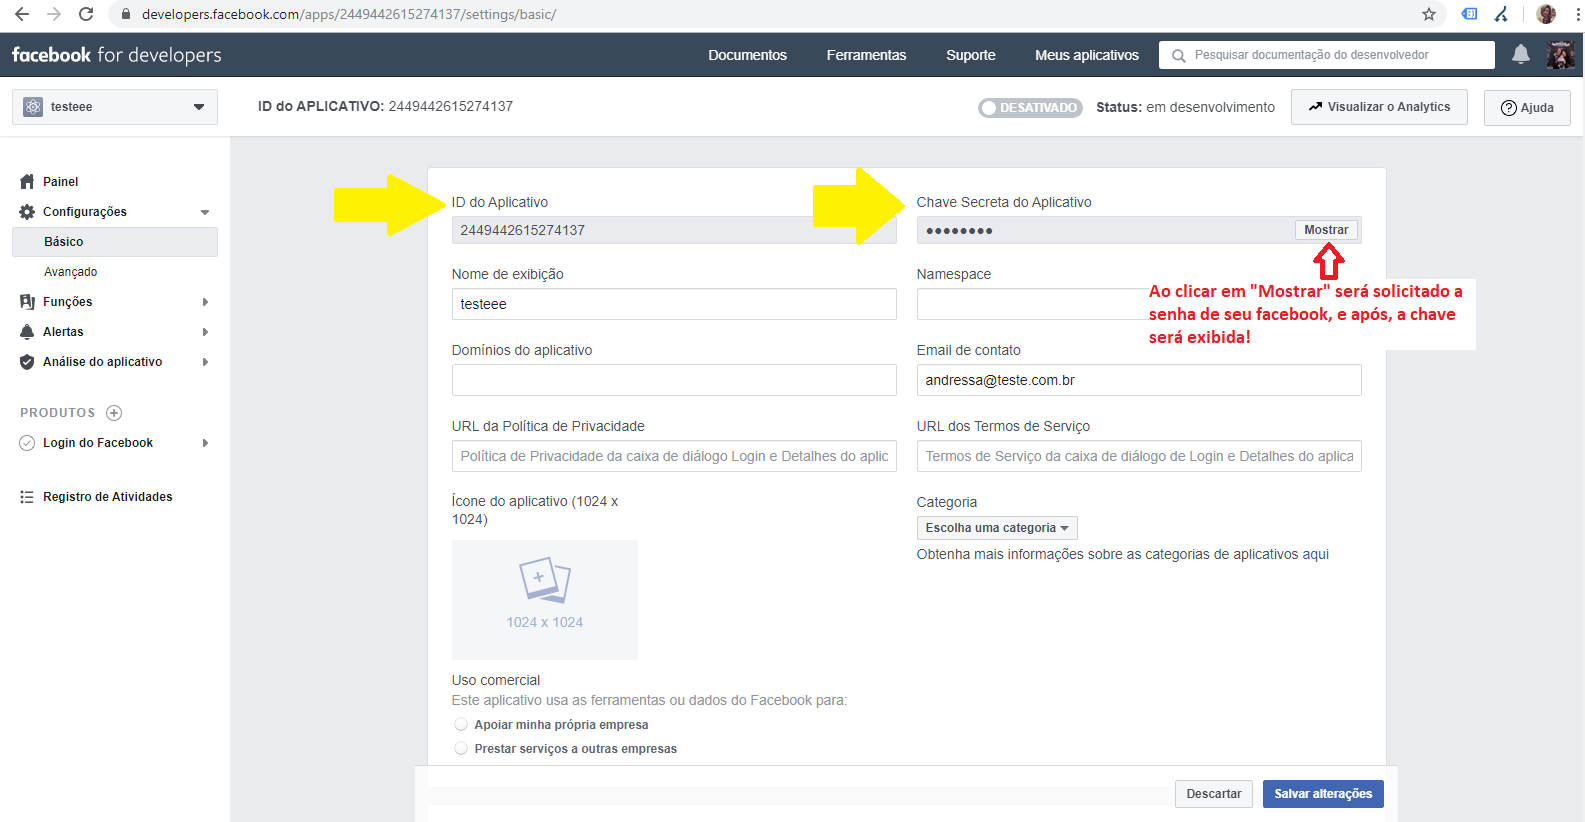1585x822 pixels.
Task: Click the Funções roles icon
Action: click(27, 302)
